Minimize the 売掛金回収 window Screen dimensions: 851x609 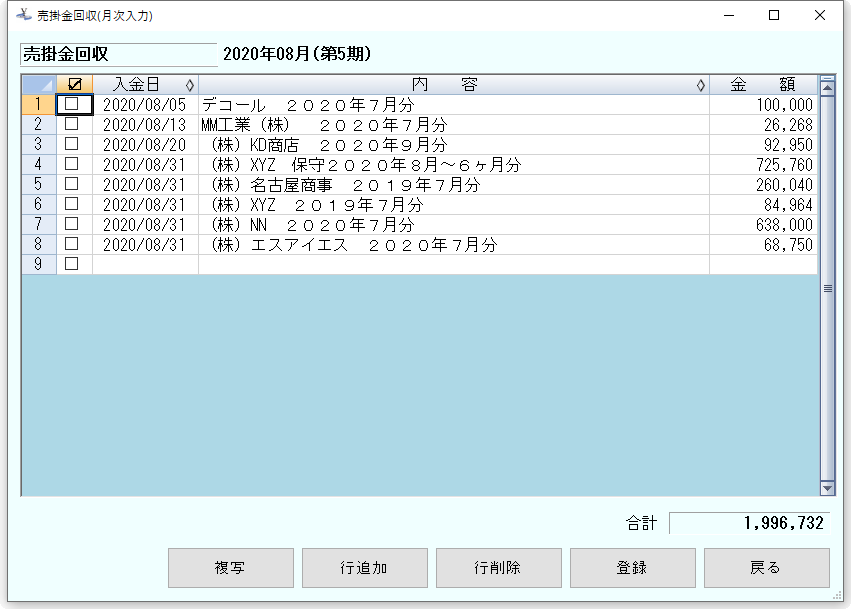(x=729, y=15)
